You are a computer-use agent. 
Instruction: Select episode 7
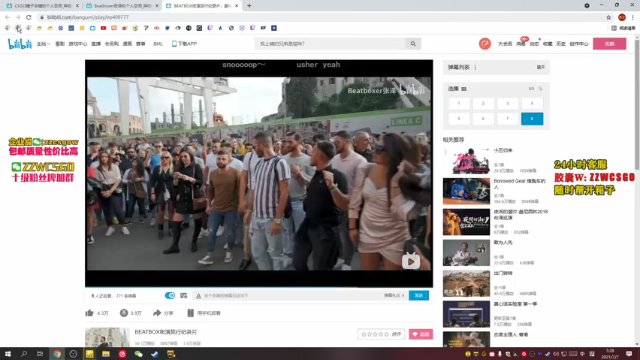508,119
